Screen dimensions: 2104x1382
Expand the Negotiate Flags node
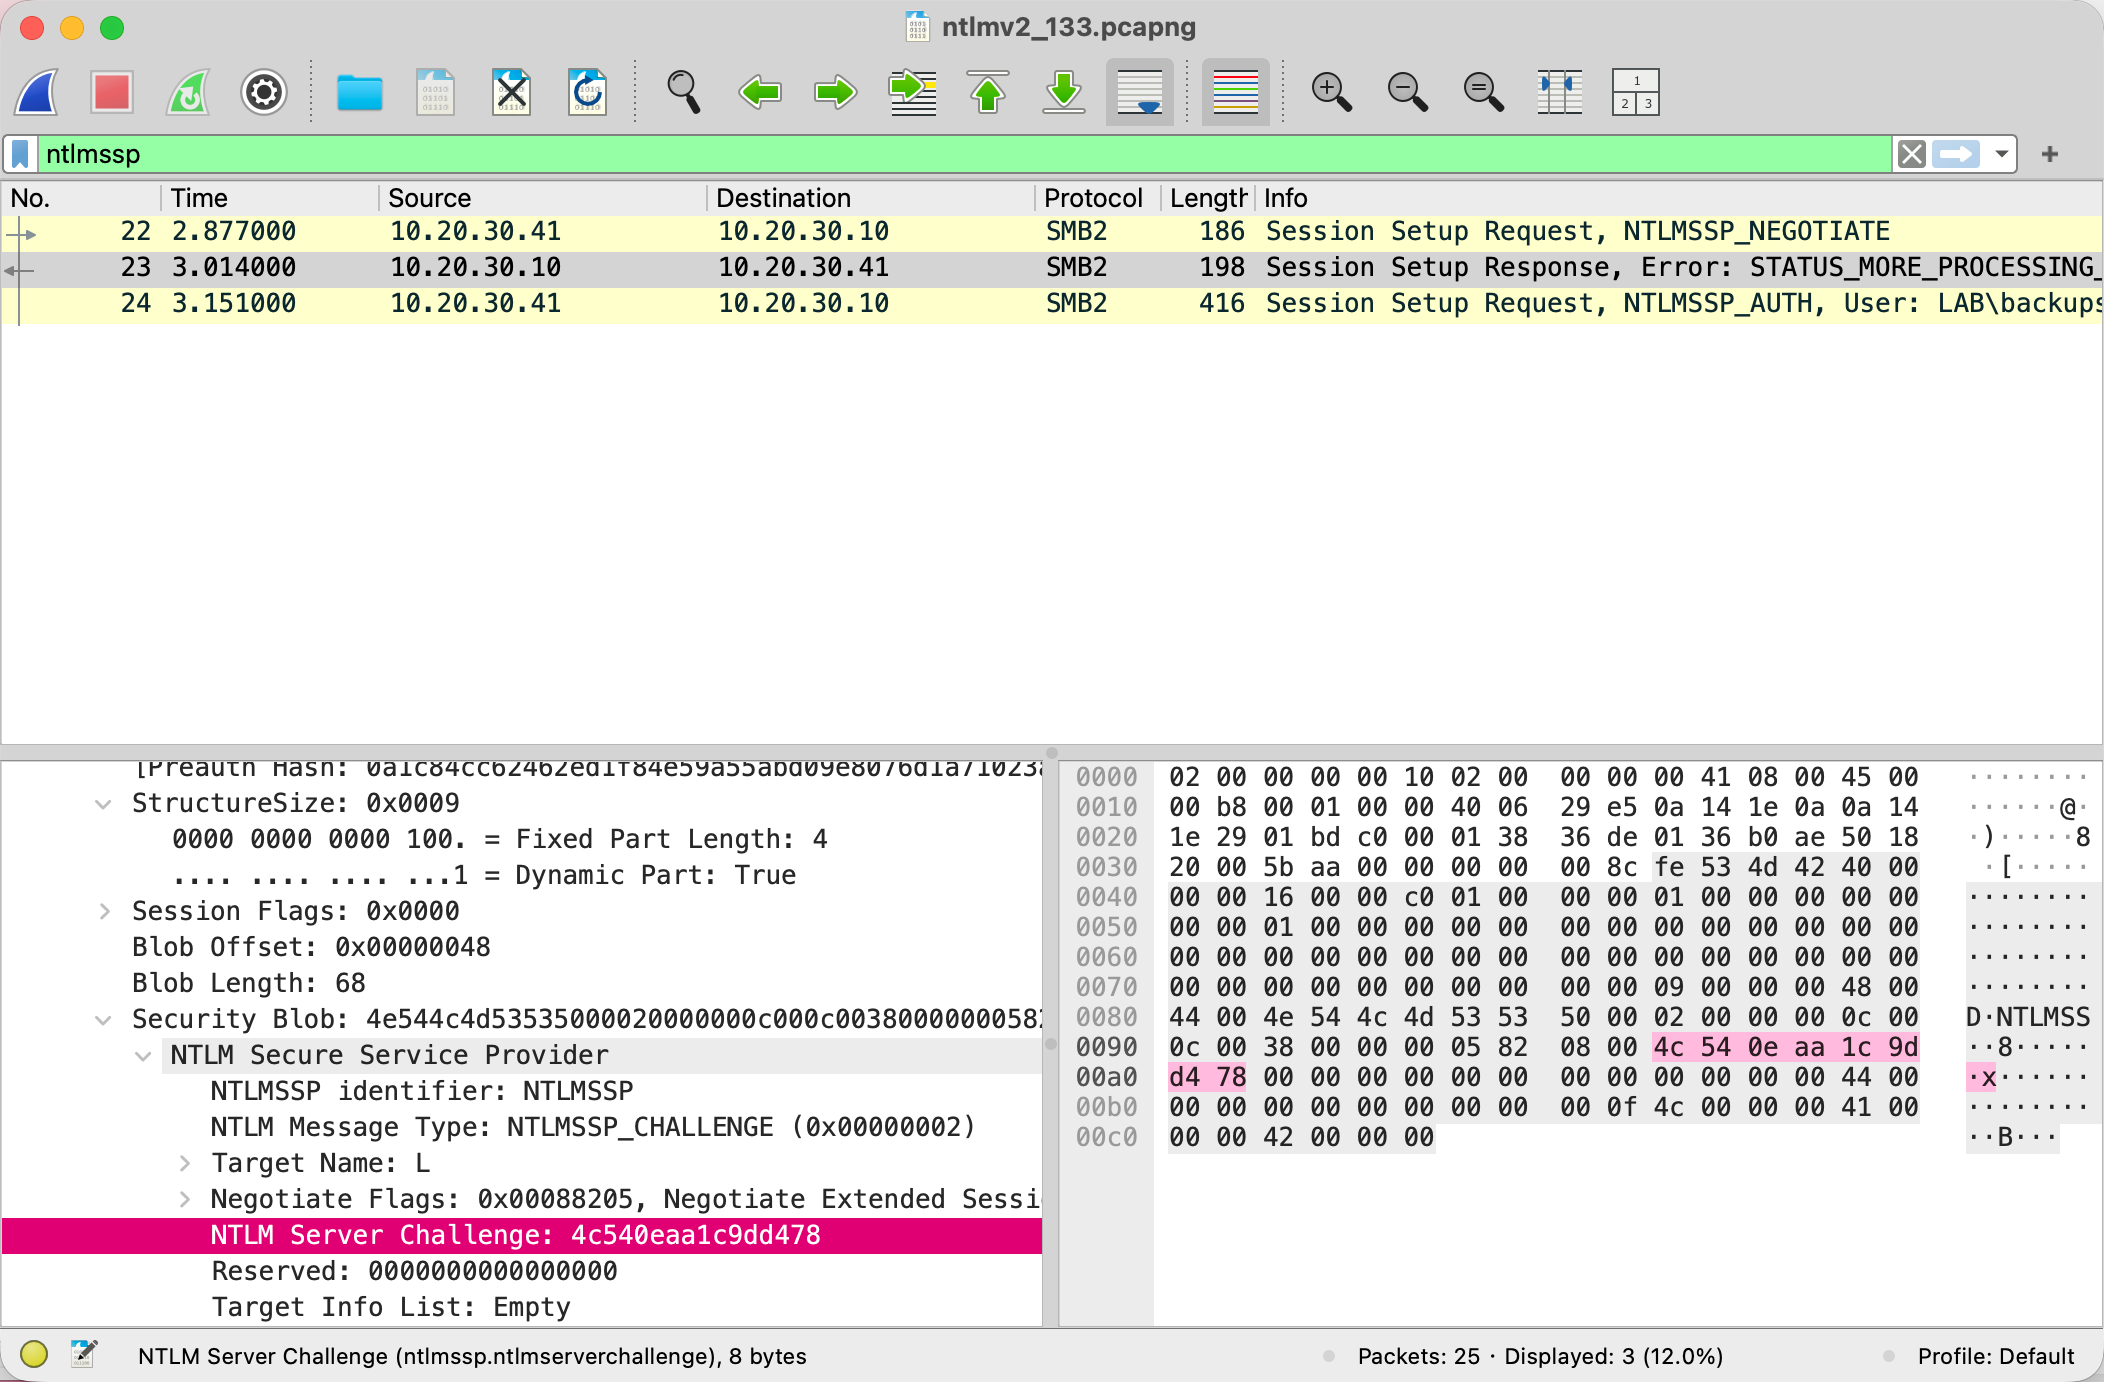point(184,1199)
